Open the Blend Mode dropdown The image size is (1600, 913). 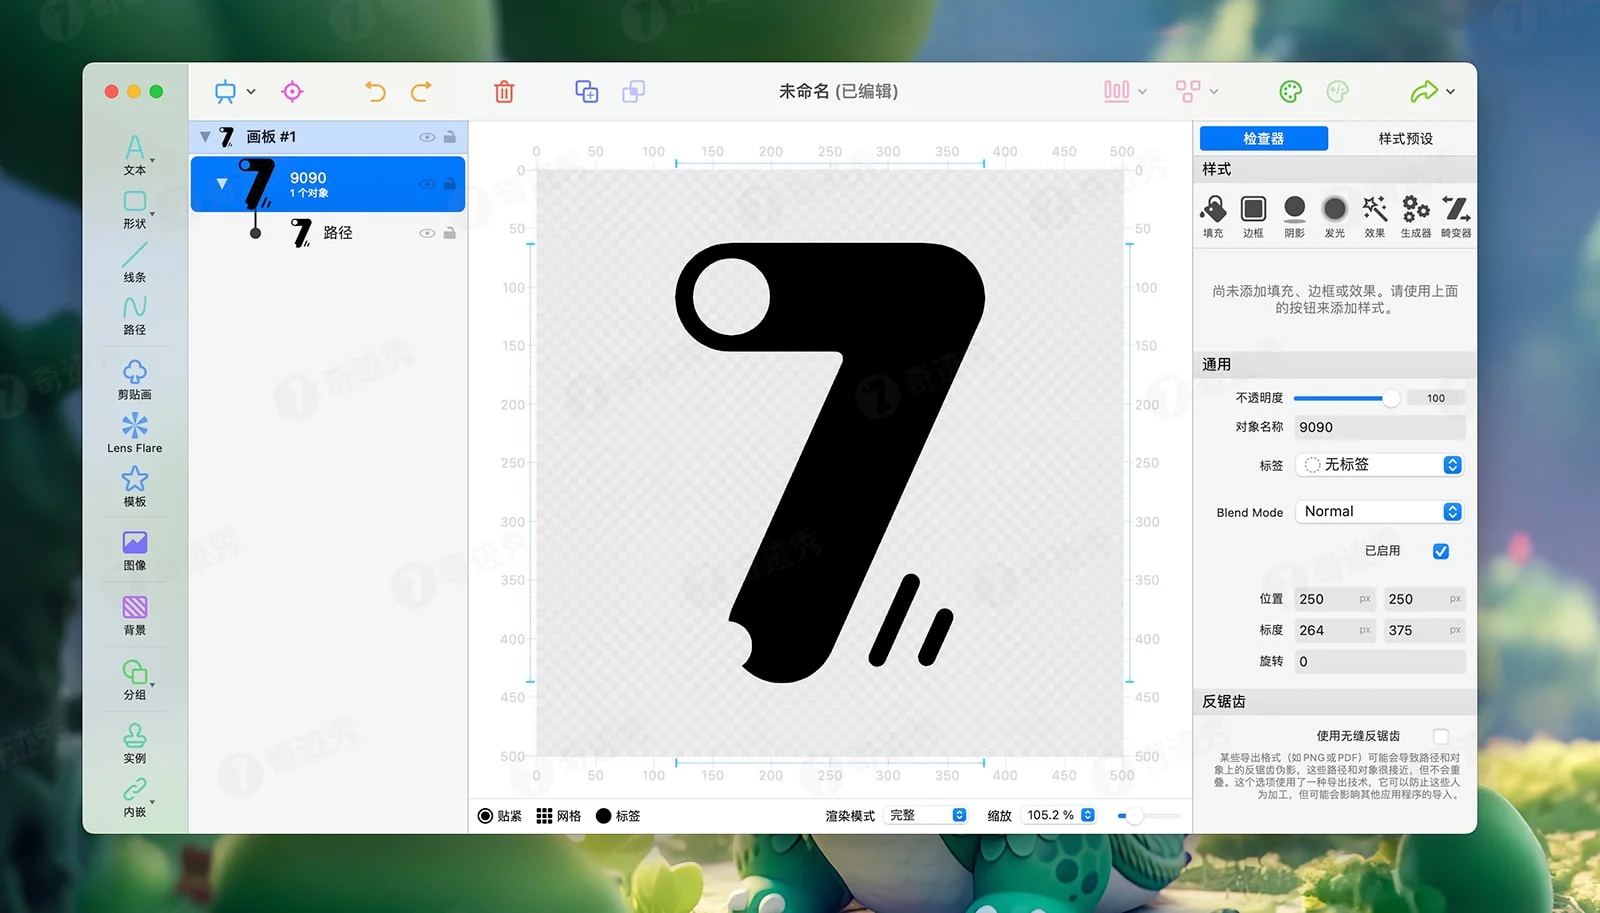[1379, 511]
